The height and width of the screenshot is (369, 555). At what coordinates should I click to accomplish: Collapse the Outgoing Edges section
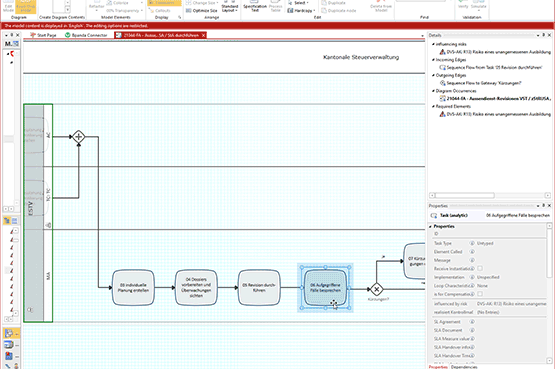(433, 75)
